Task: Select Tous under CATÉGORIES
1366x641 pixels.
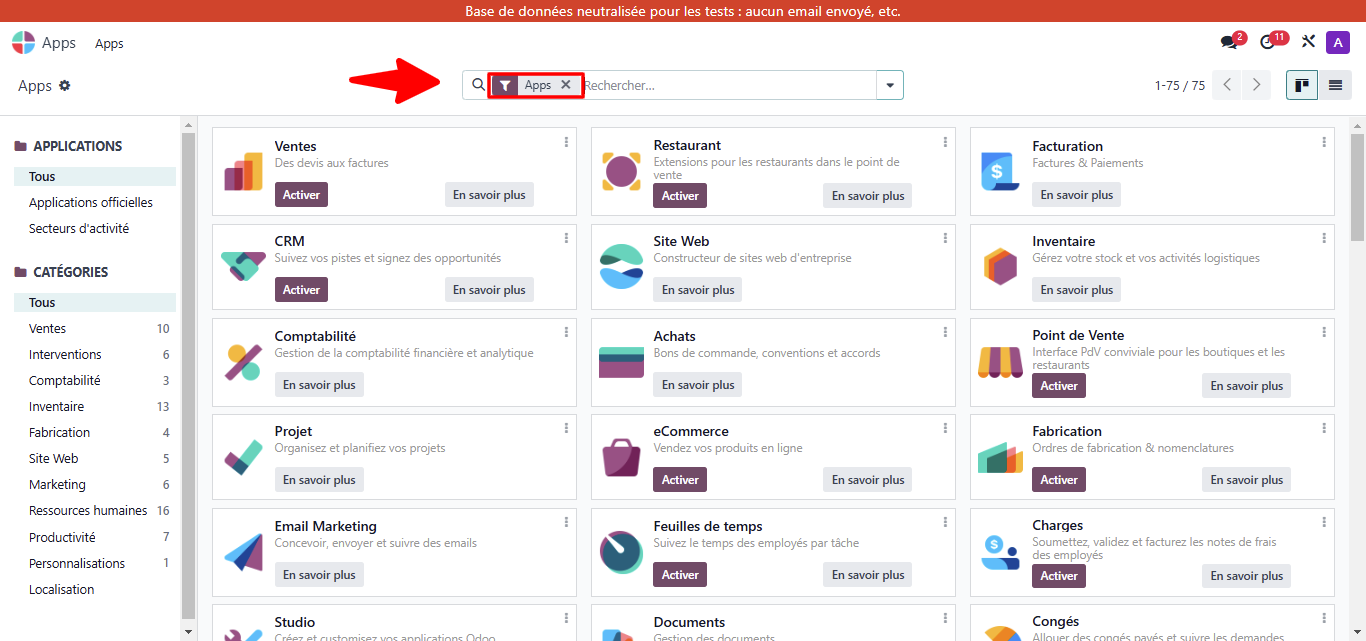Action: pyautogui.click(x=95, y=302)
